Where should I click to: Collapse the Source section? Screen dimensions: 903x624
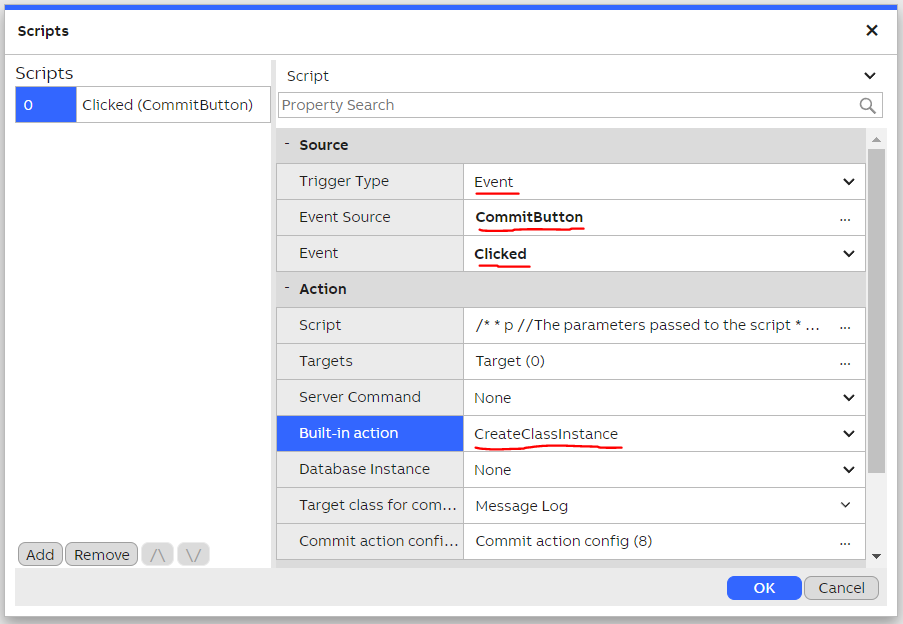[x=287, y=145]
